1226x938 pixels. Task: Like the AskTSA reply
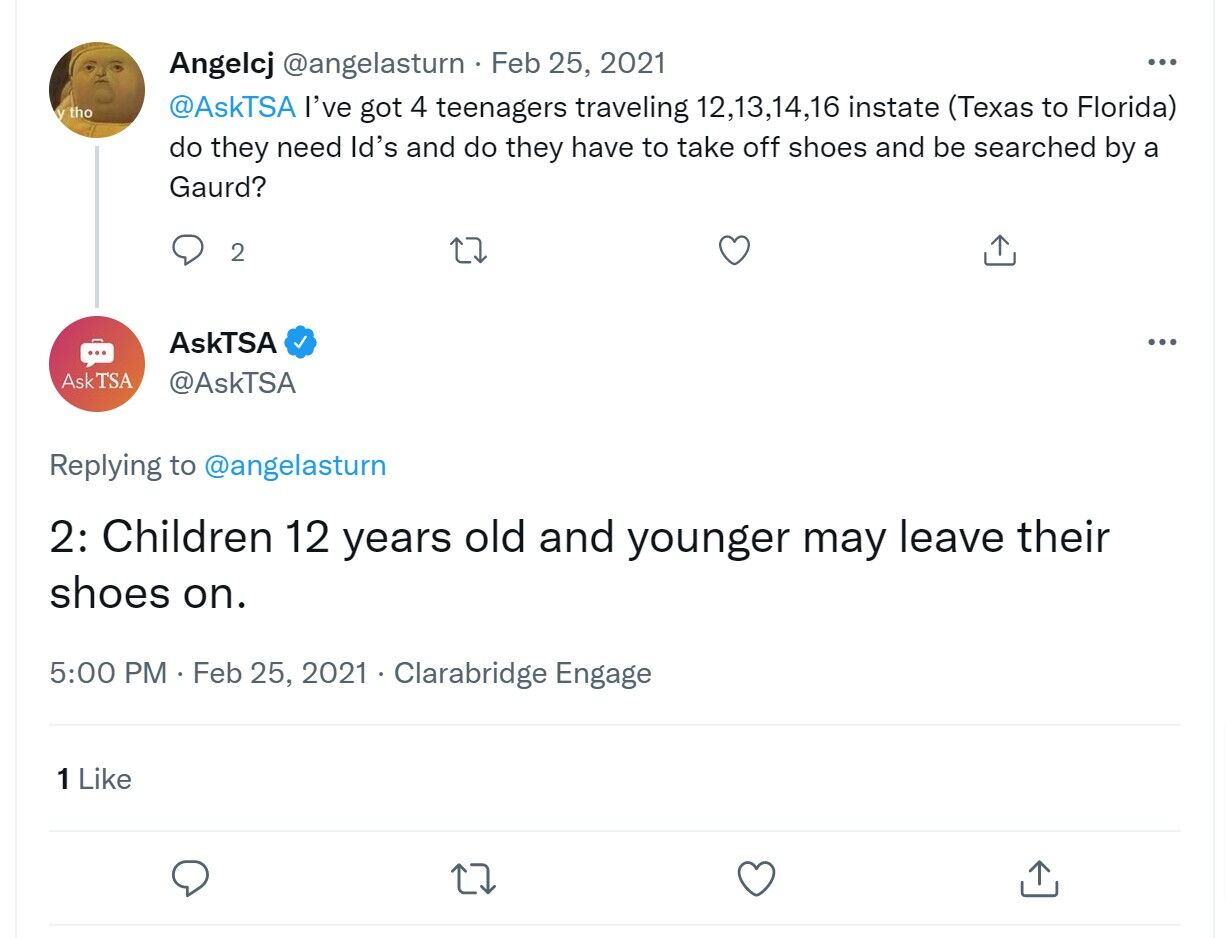pyautogui.click(x=756, y=878)
